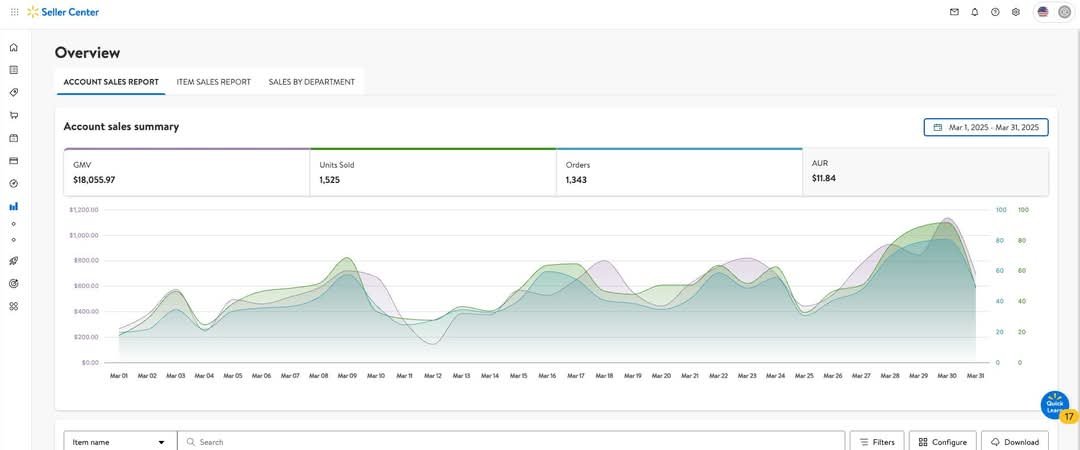Click the Mar 09 chart peak
The image size is (1080, 450).
click(x=348, y=259)
